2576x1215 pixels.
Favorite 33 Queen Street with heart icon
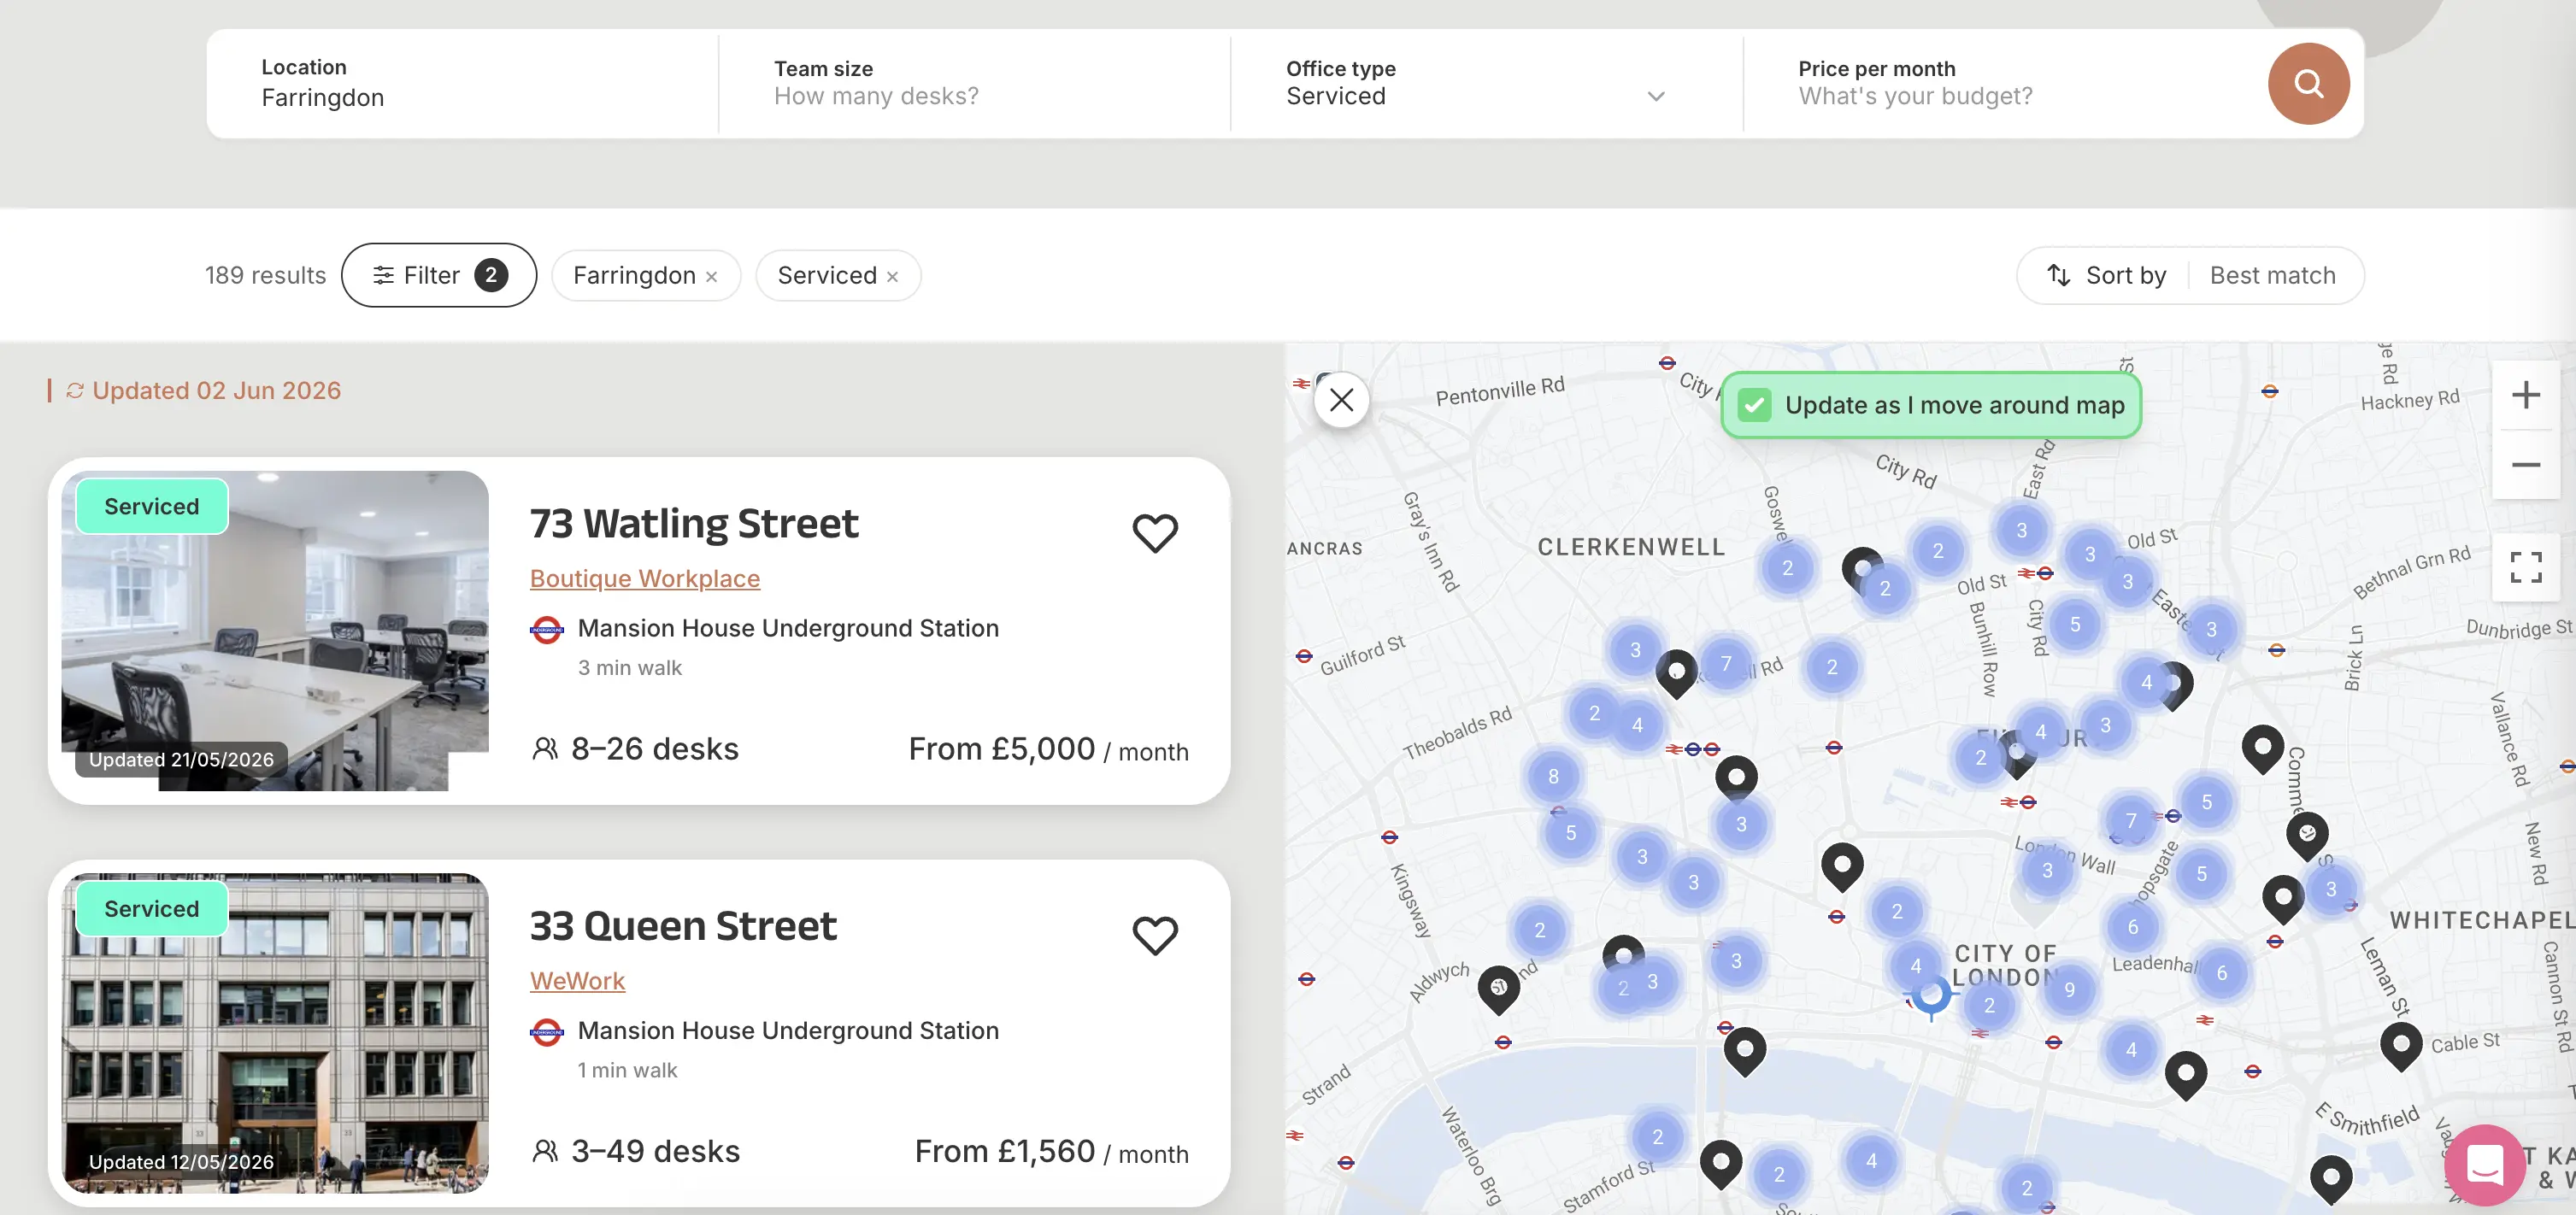pyautogui.click(x=1155, y=934)
